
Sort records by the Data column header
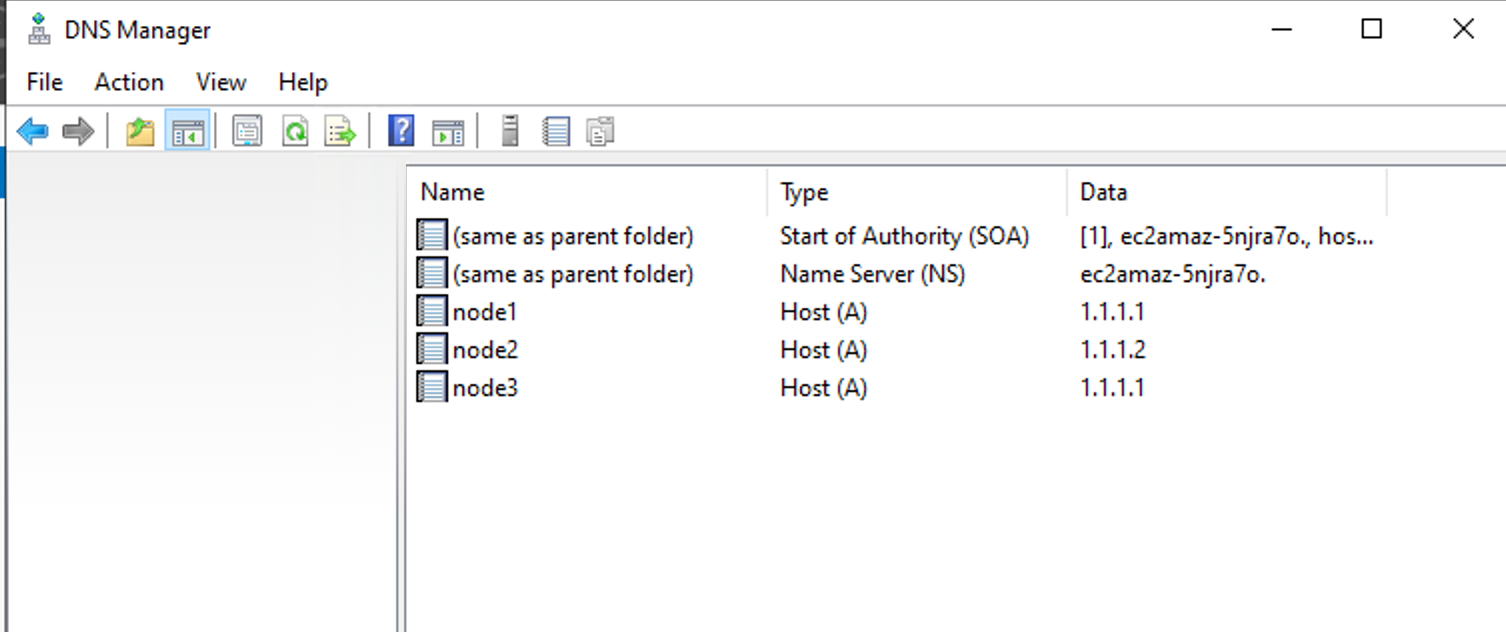click(x=1103, y=191)
